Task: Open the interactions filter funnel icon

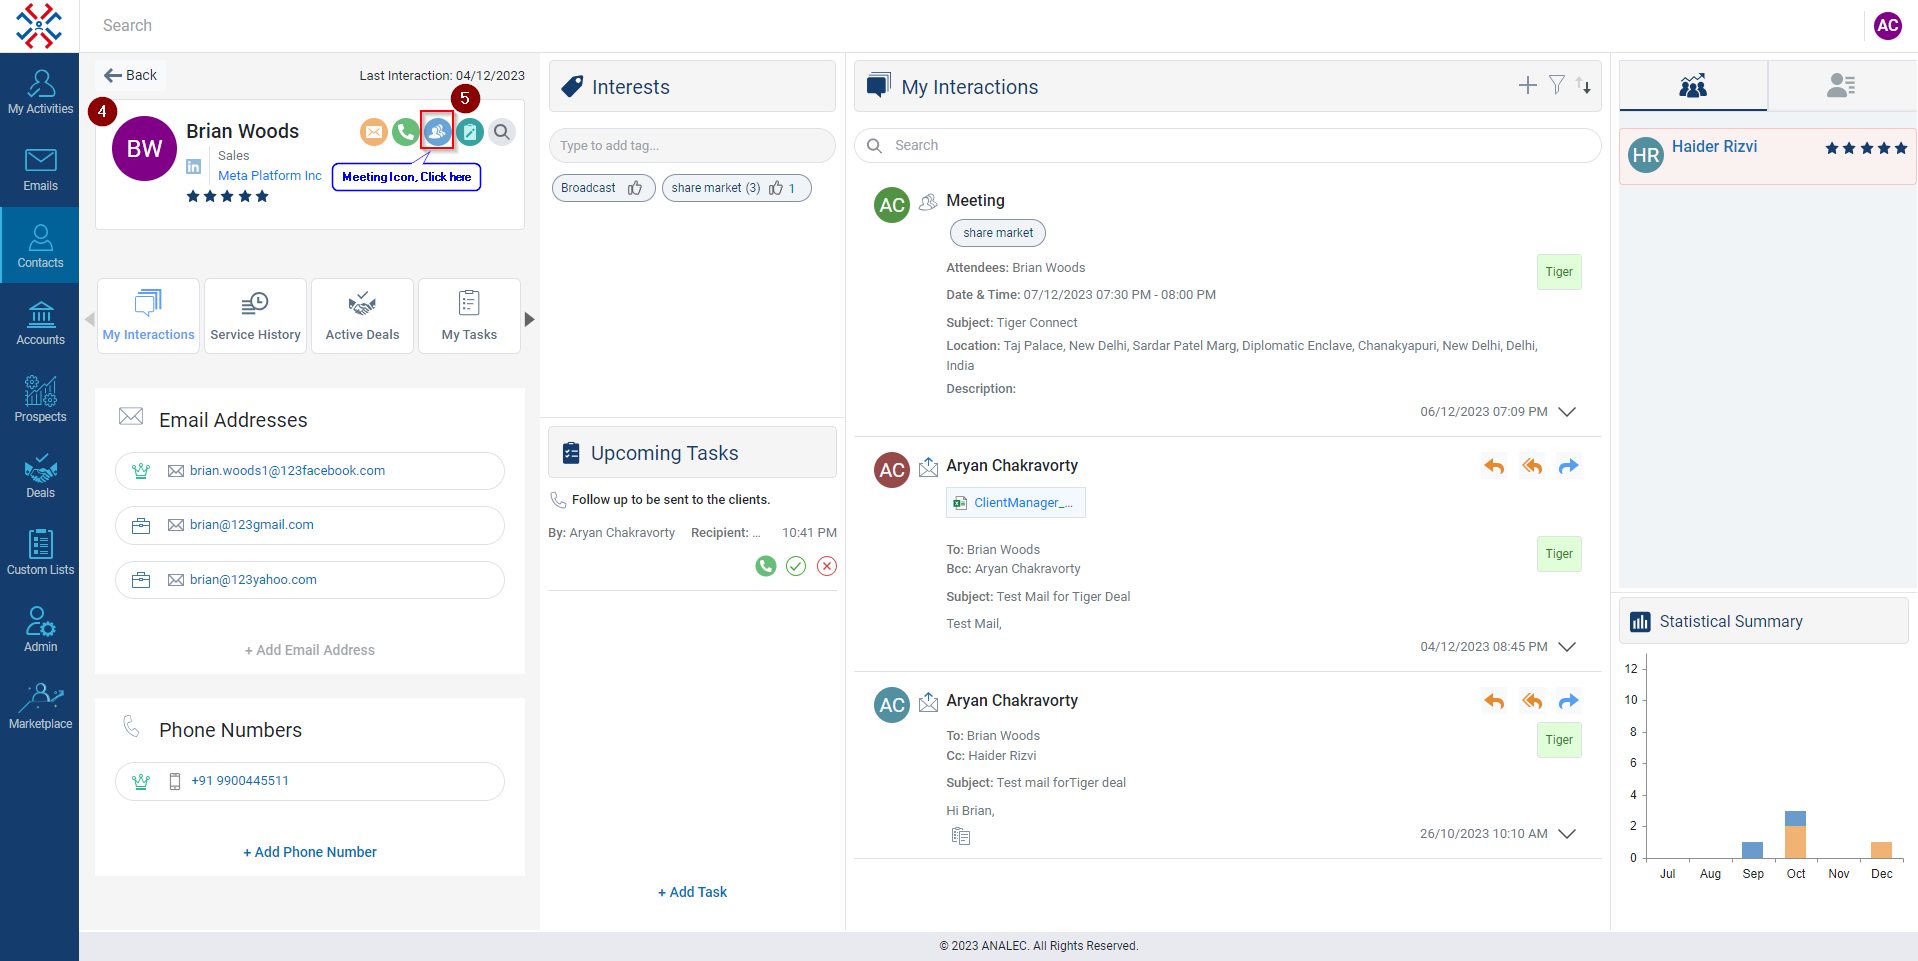Action: point(1557,85)
